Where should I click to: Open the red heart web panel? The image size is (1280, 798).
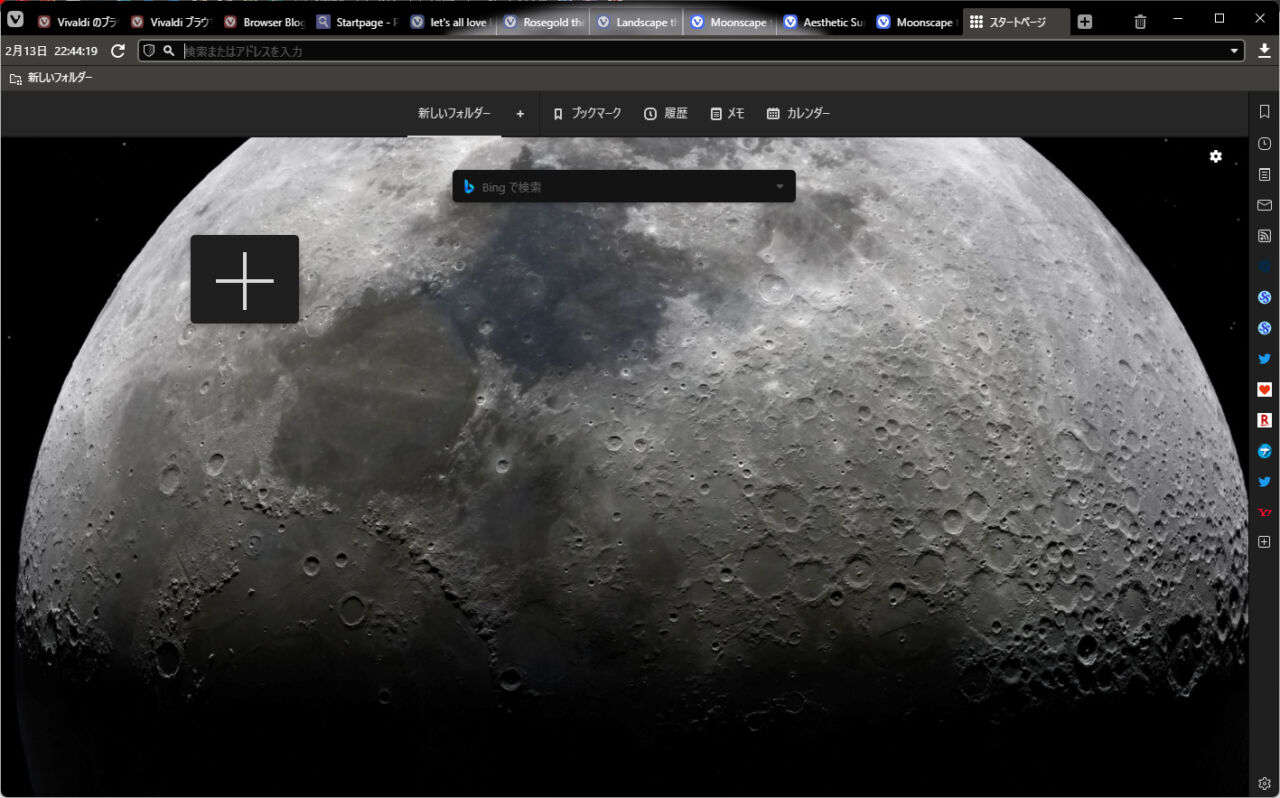pyautogui.click(x=1264, y=389)
